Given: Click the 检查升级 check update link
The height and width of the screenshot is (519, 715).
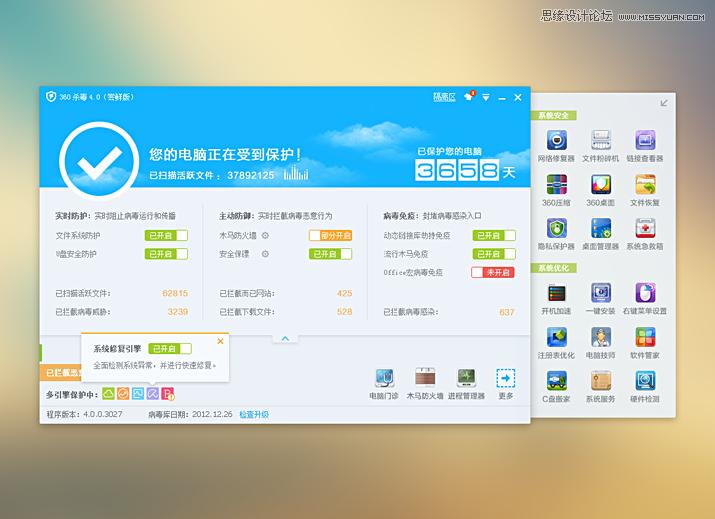Looking at the screenshot, I should 254,414.
